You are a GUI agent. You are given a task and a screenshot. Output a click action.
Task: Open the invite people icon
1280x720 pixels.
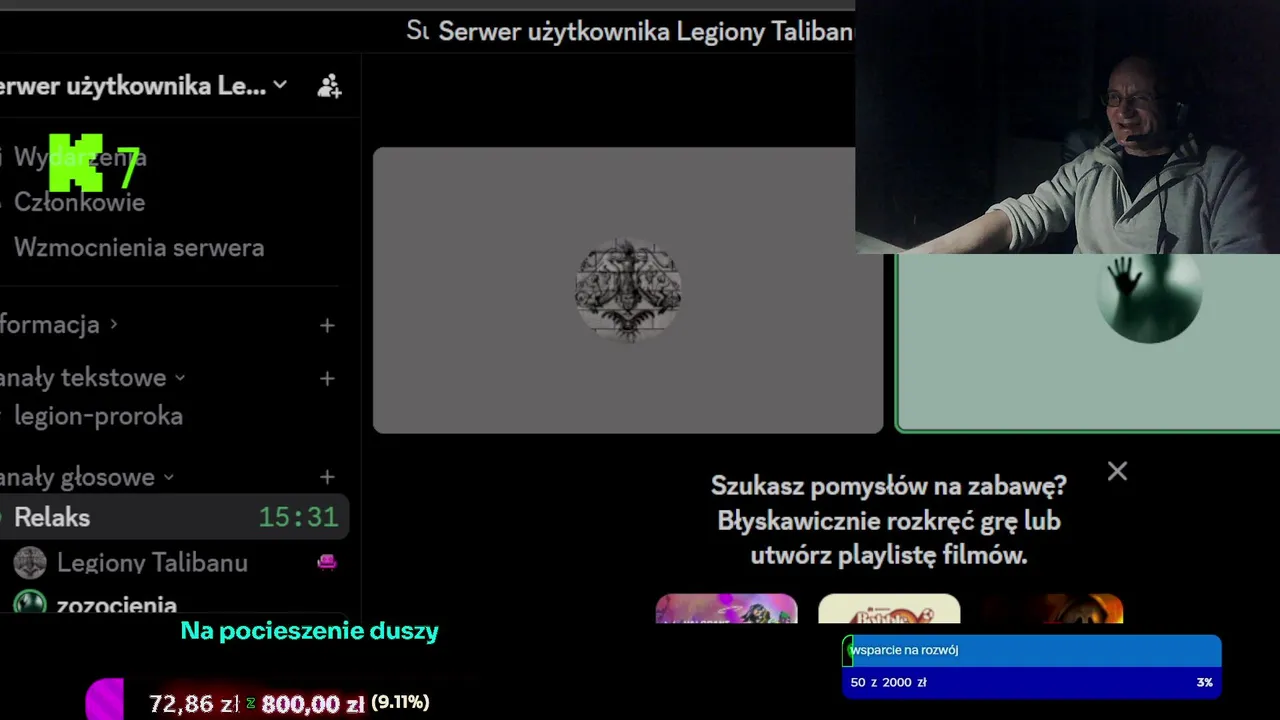tap(329, 87)
